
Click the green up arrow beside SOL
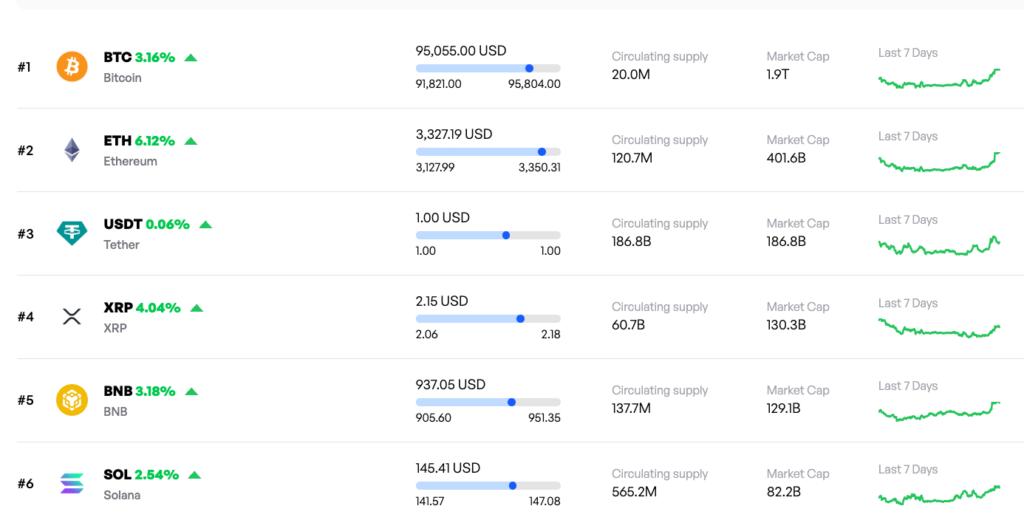pyautogui.click(x=195, y=475)
